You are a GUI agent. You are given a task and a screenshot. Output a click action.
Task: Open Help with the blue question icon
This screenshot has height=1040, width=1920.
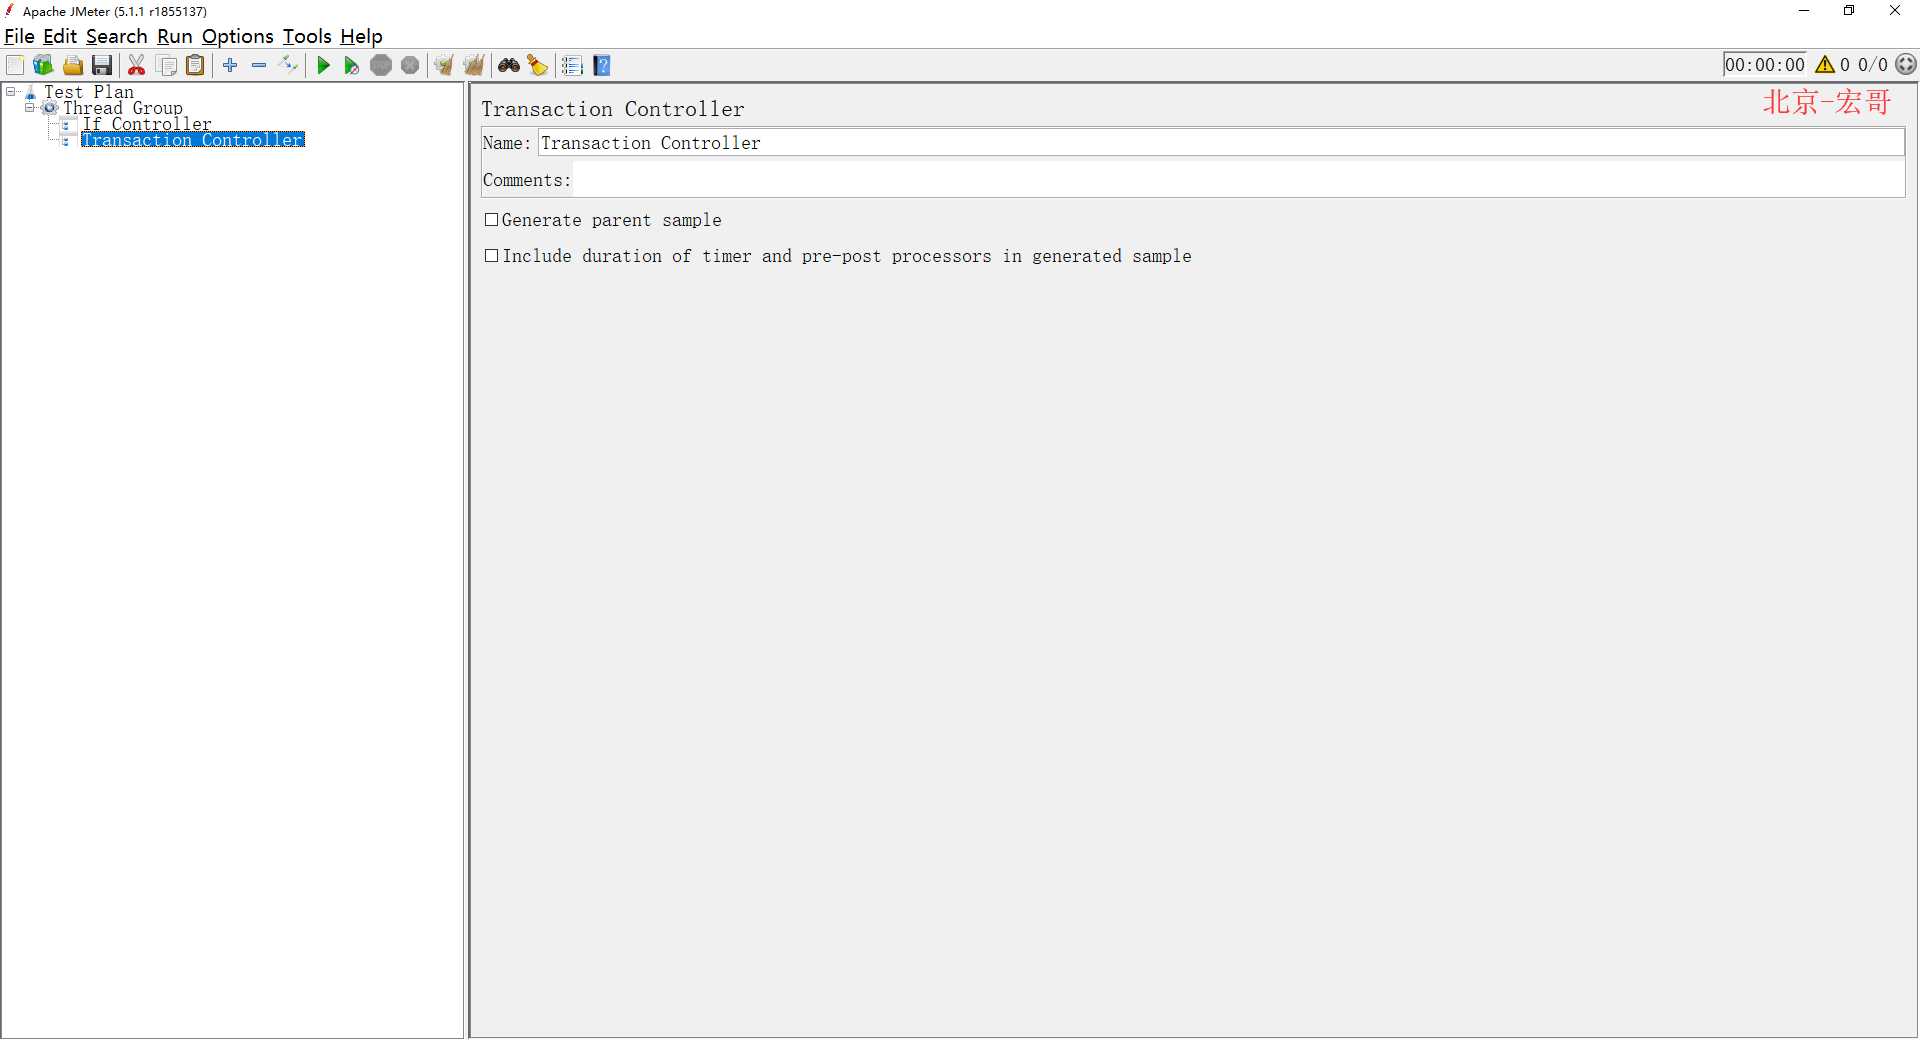(x=602, y=65)
